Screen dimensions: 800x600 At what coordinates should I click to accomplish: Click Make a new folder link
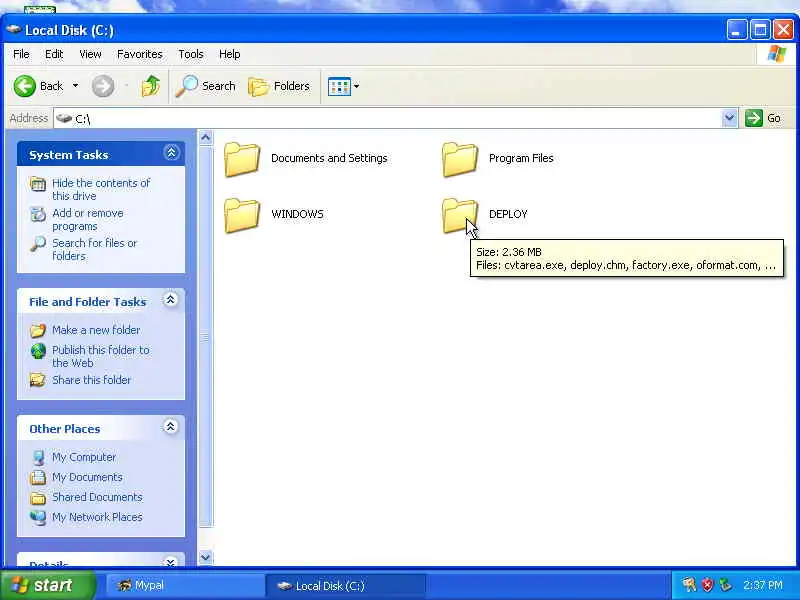coord(96,330)
